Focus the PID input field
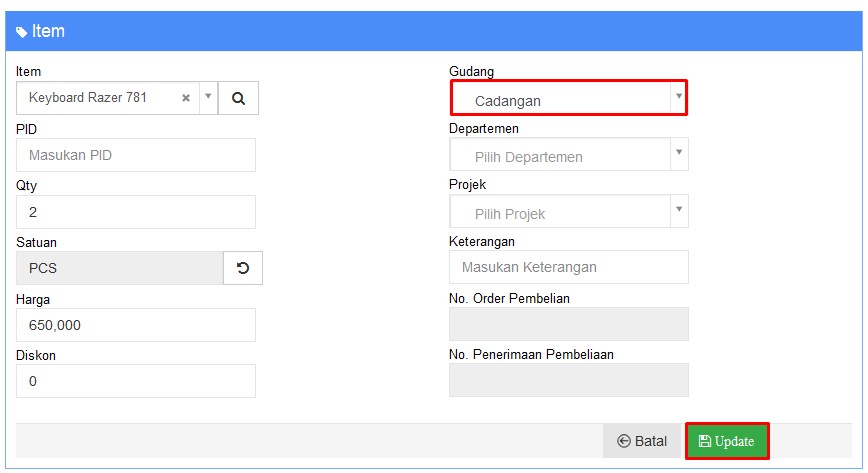This screenshot has width=868, height=473. [136, 155]
